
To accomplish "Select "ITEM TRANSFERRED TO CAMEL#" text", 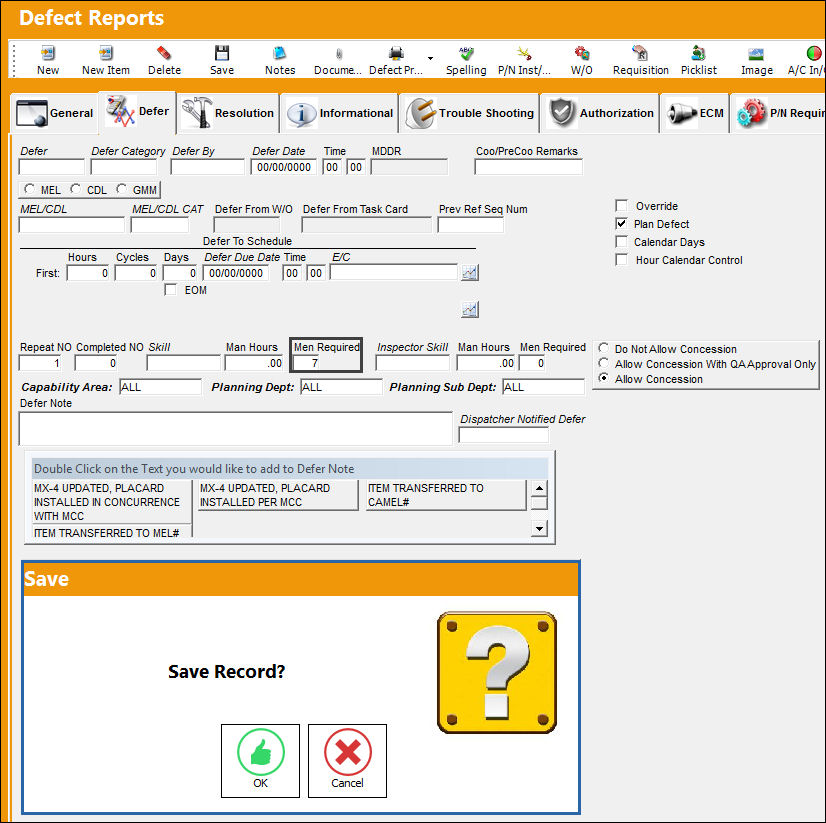I will [x=446, y=495].
